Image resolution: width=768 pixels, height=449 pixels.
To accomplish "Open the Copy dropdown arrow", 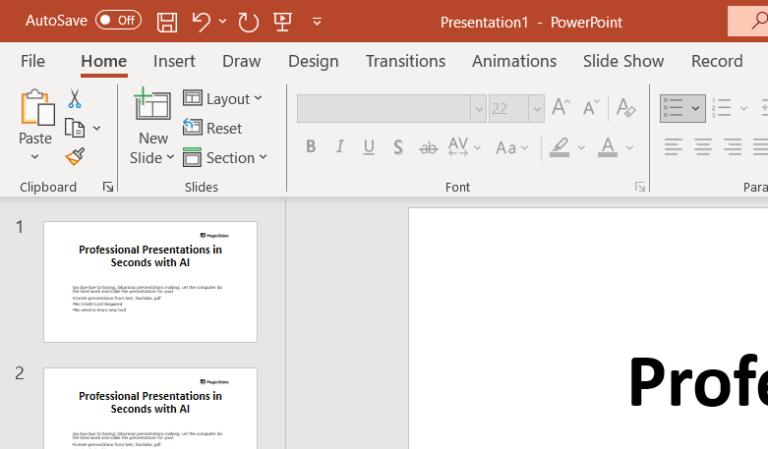I will pyautogui.click(x=97, y=128).
